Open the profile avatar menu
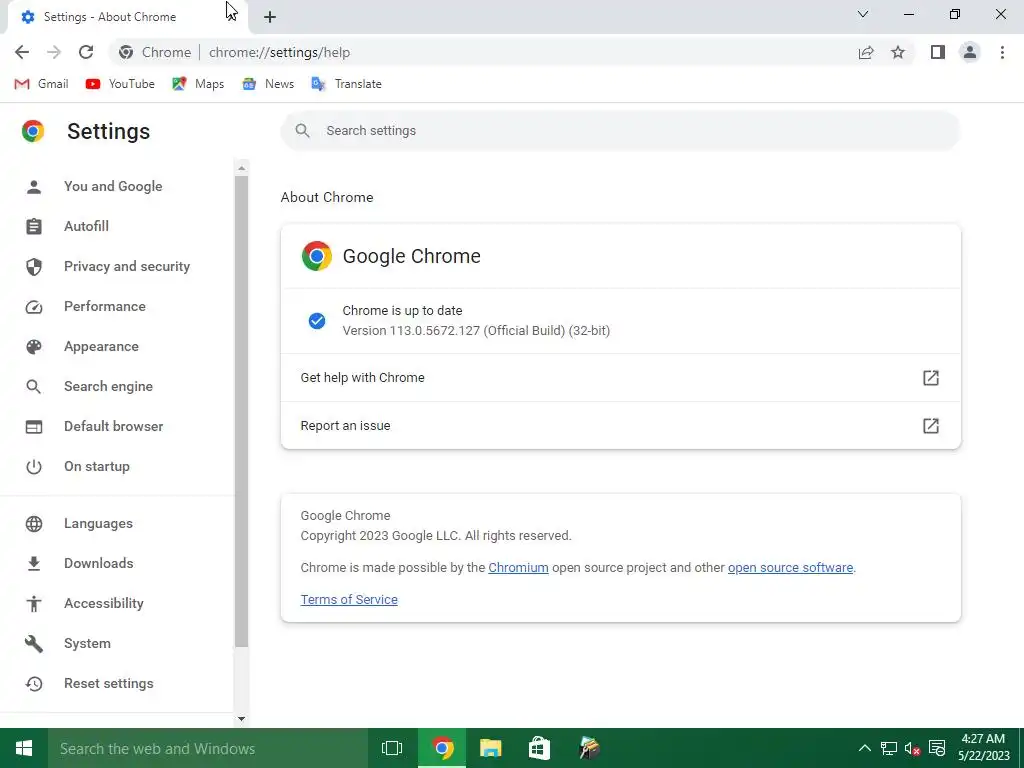The width and height of the screenshot is (1024, 768). (970, 52)
